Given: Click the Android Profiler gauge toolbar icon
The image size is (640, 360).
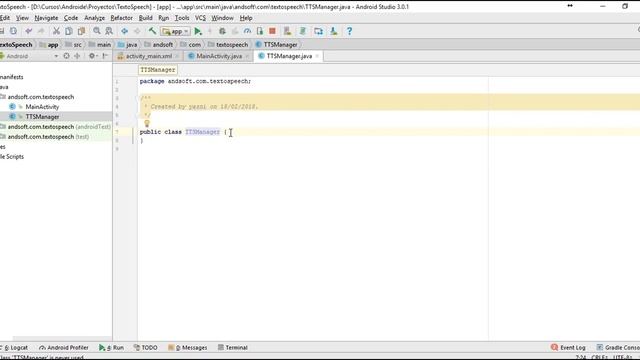Looking at the screenshot, I should [x=247, y=31].
